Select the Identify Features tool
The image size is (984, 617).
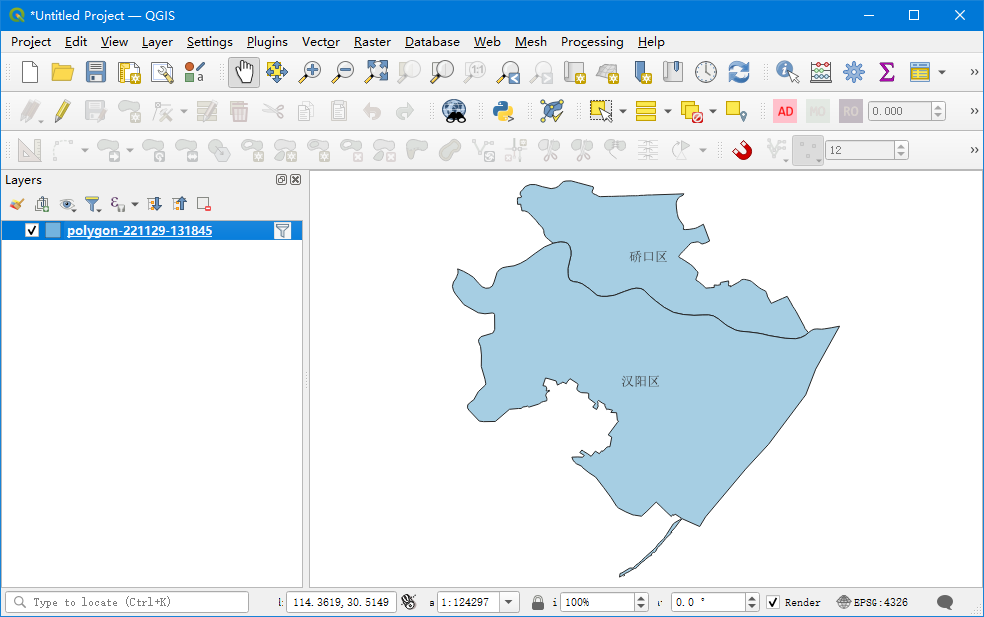[788, 72]
